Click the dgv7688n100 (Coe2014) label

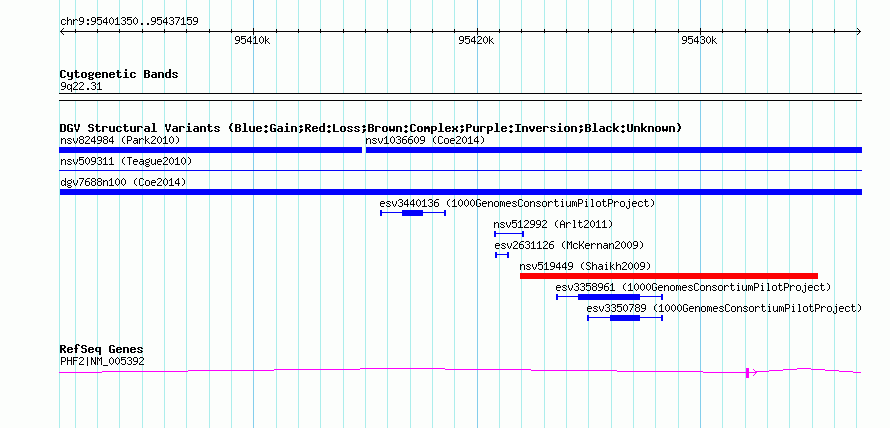point(123,182)
